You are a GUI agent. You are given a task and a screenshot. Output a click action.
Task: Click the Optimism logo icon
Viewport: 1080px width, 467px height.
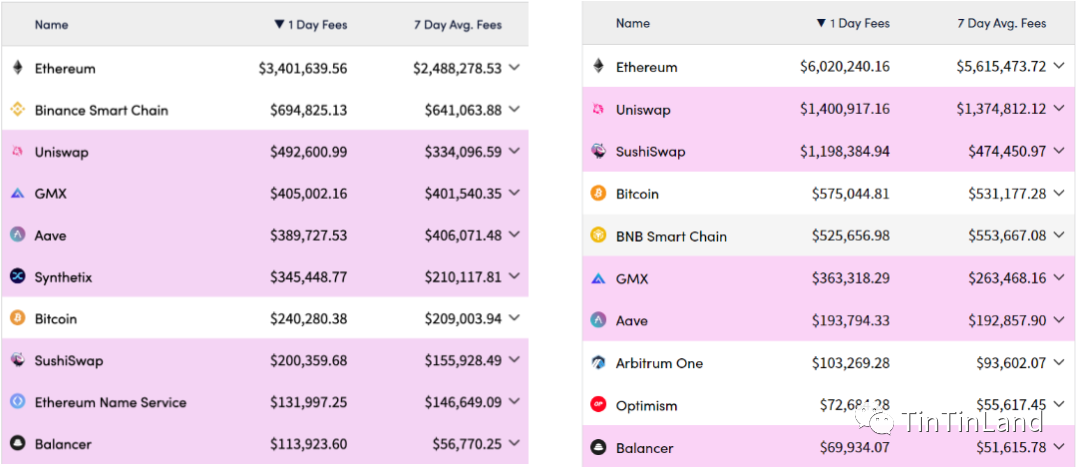point(598,405)
